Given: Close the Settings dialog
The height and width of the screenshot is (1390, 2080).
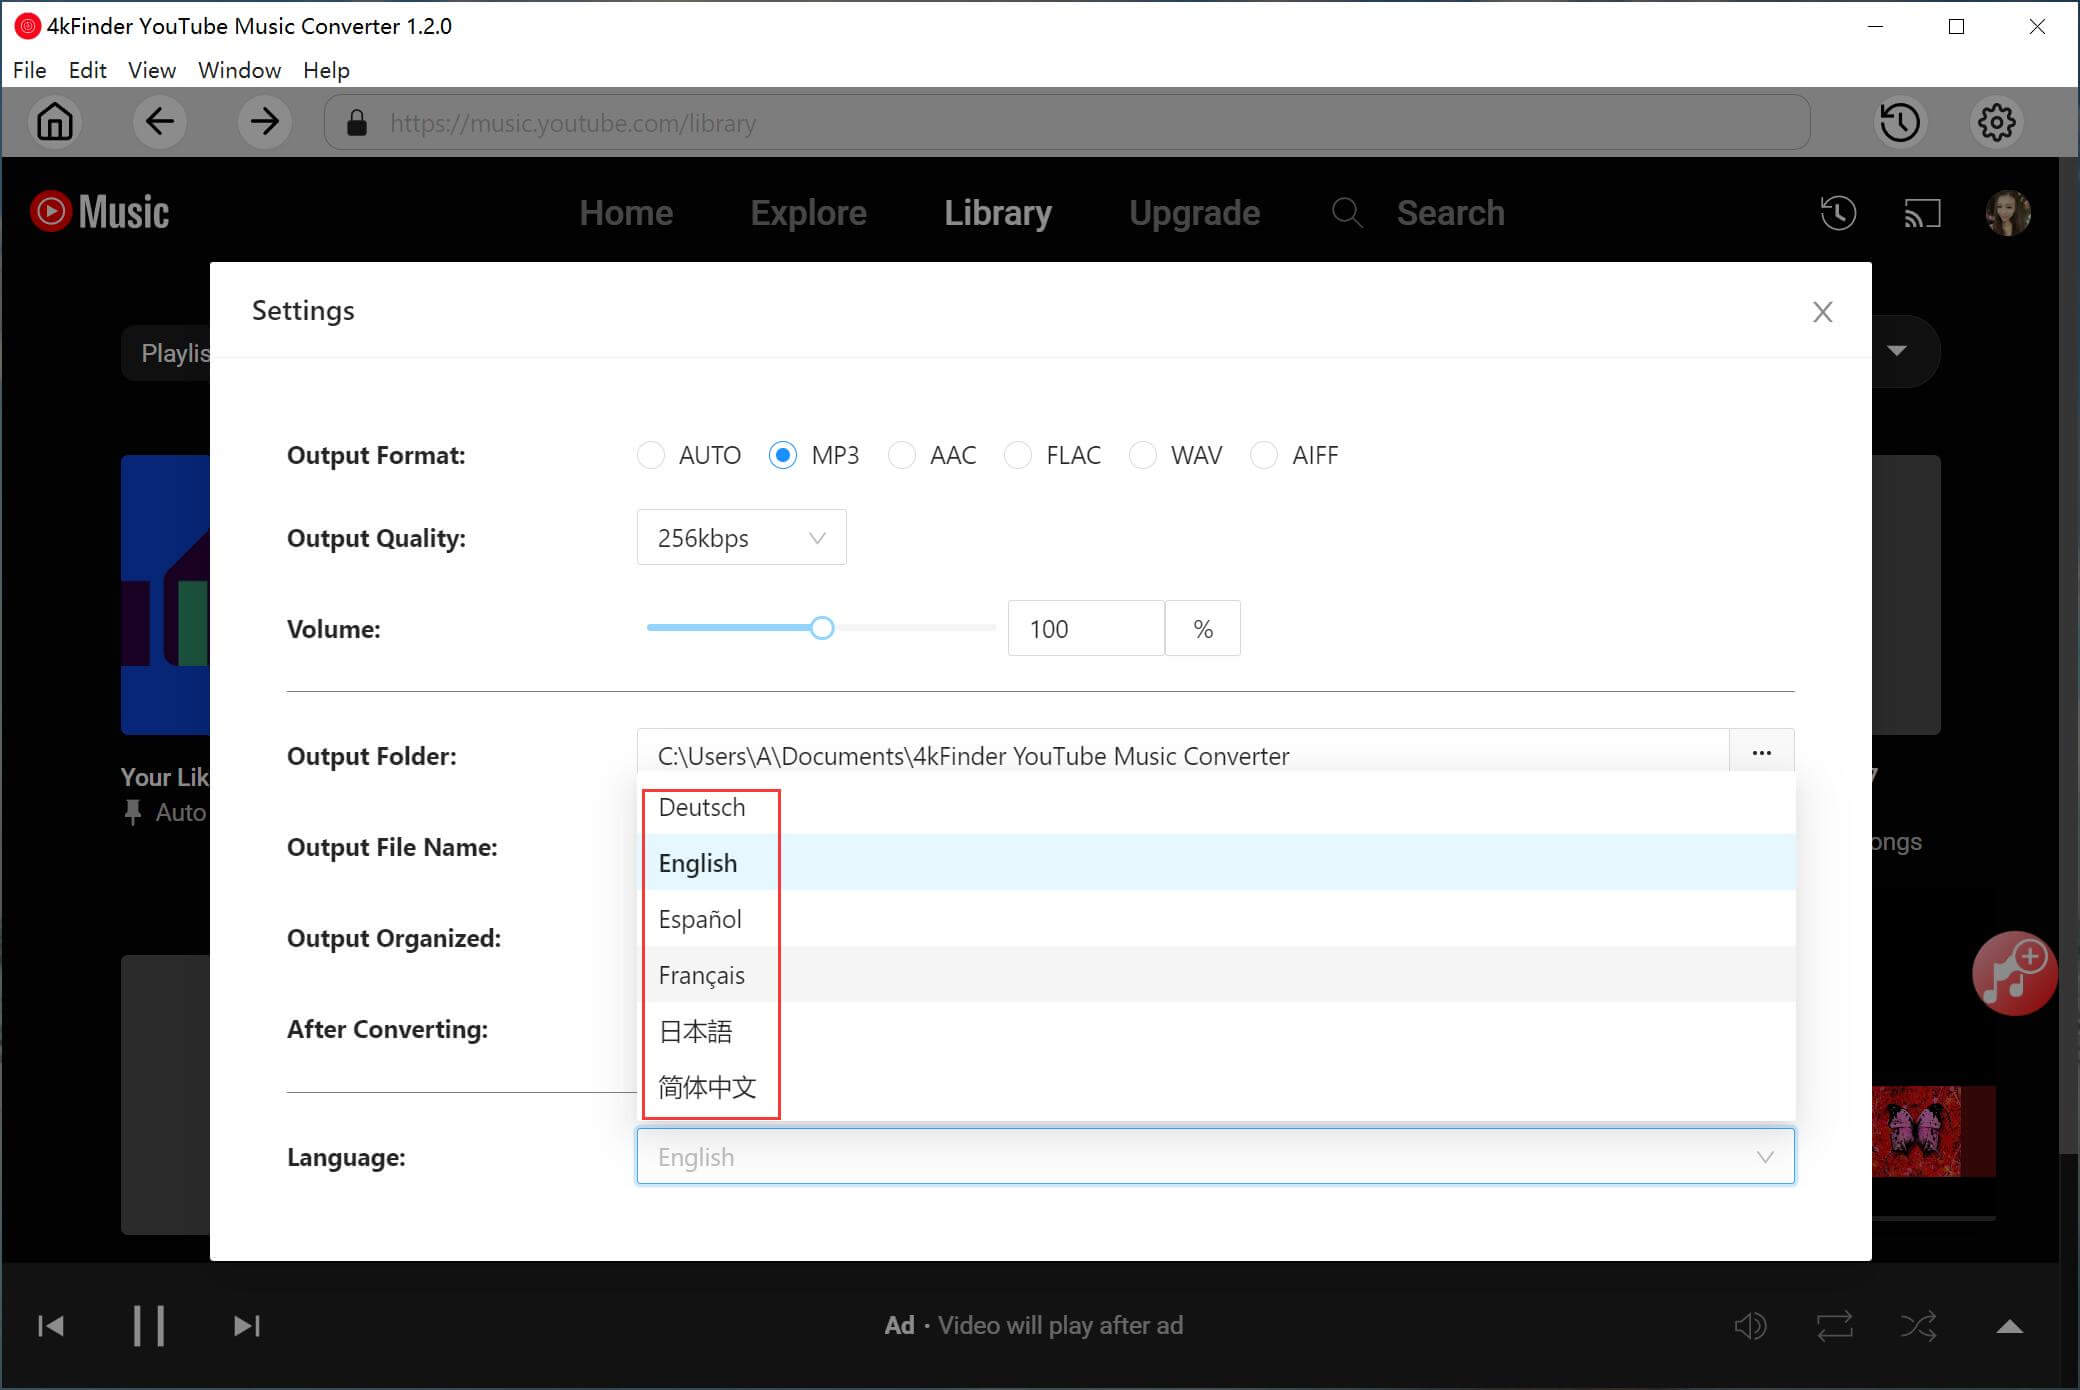Looking at the screenshot, I should tap(1822, 312).
